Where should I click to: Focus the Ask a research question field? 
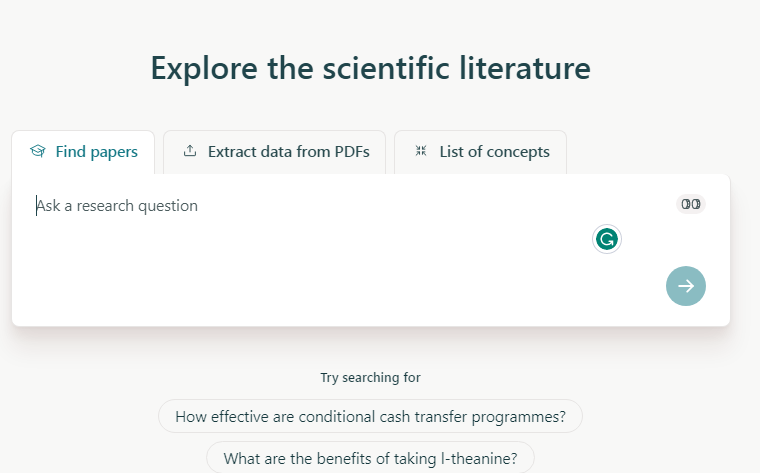tap(300, 206)
